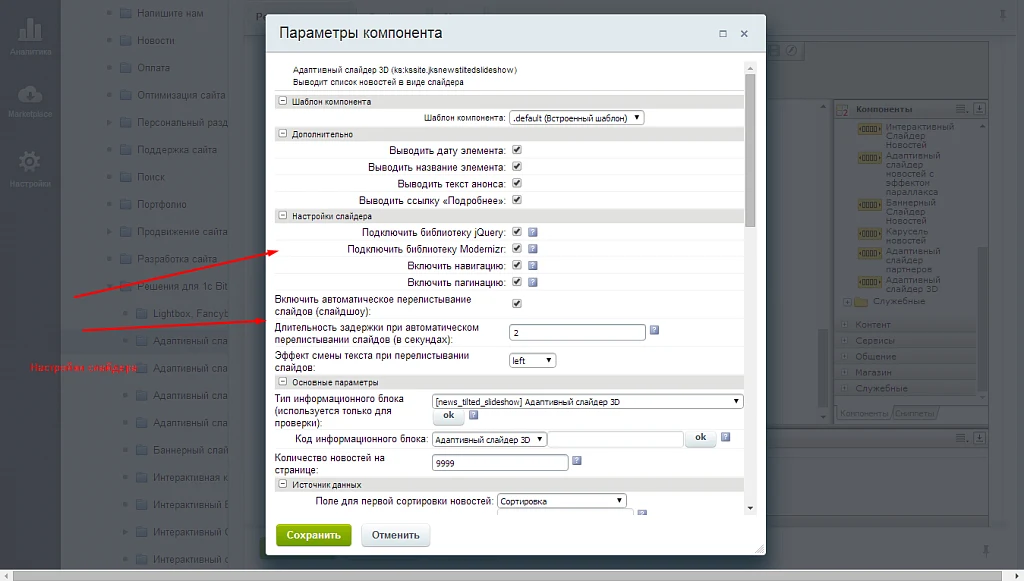This screenshot has width=1024, height=581.
Task: Show help for Количество новостей на странице
Action: coord(577,461)
